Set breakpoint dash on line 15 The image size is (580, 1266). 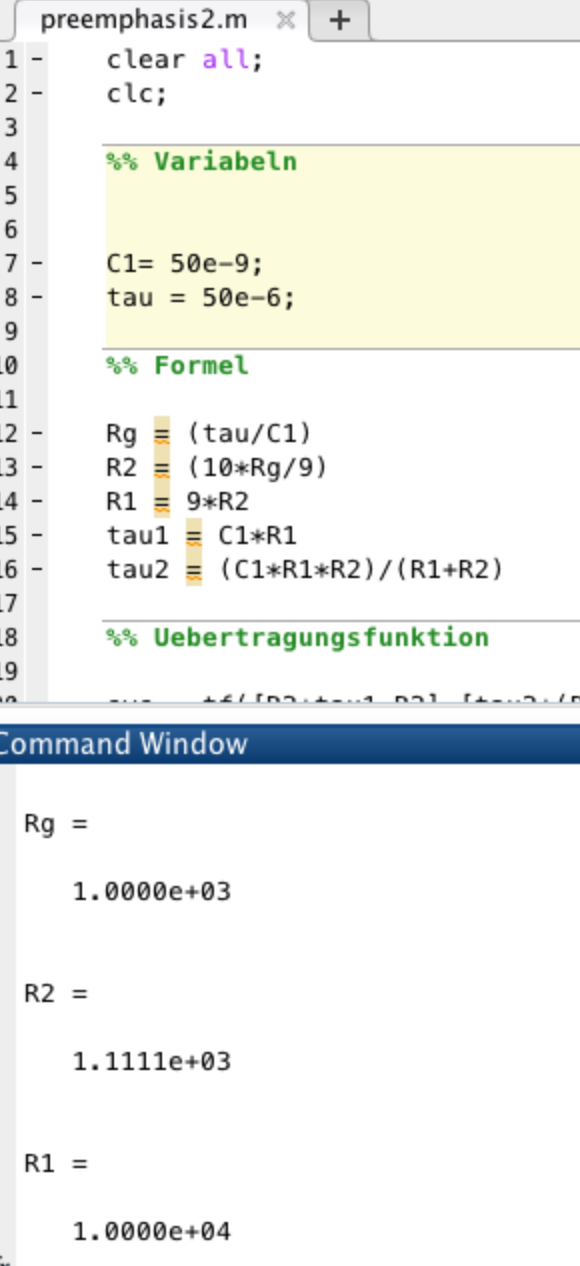pos(37,535)
